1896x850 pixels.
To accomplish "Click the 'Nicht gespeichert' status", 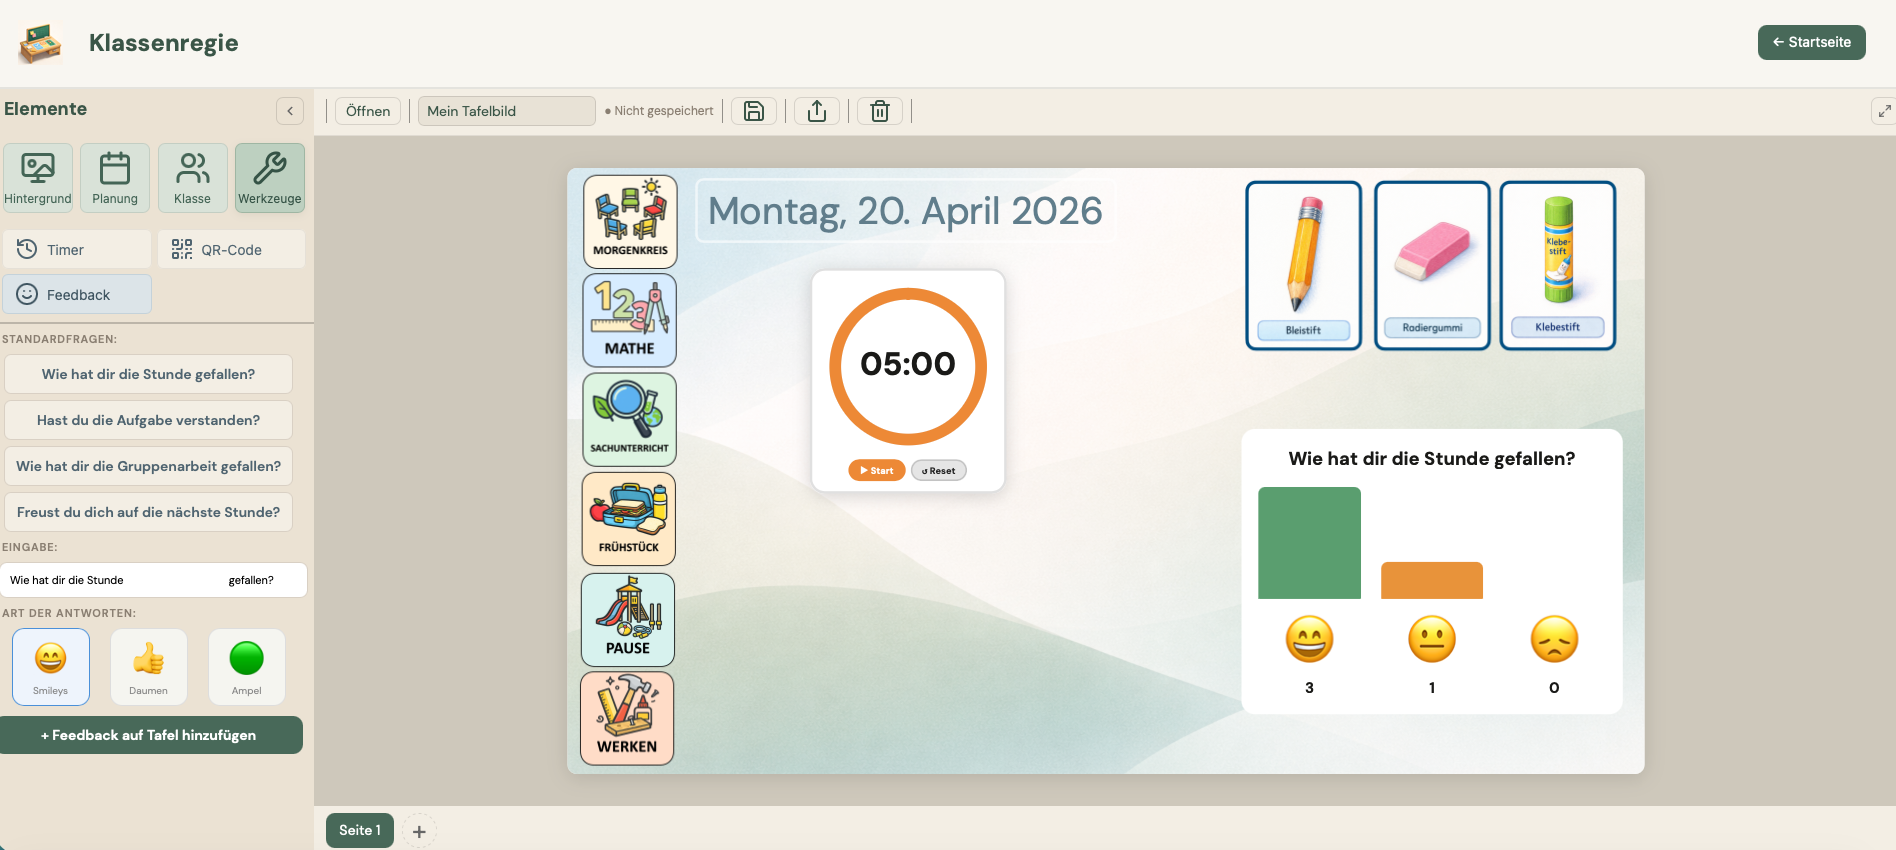I will (x=659, y=111).
